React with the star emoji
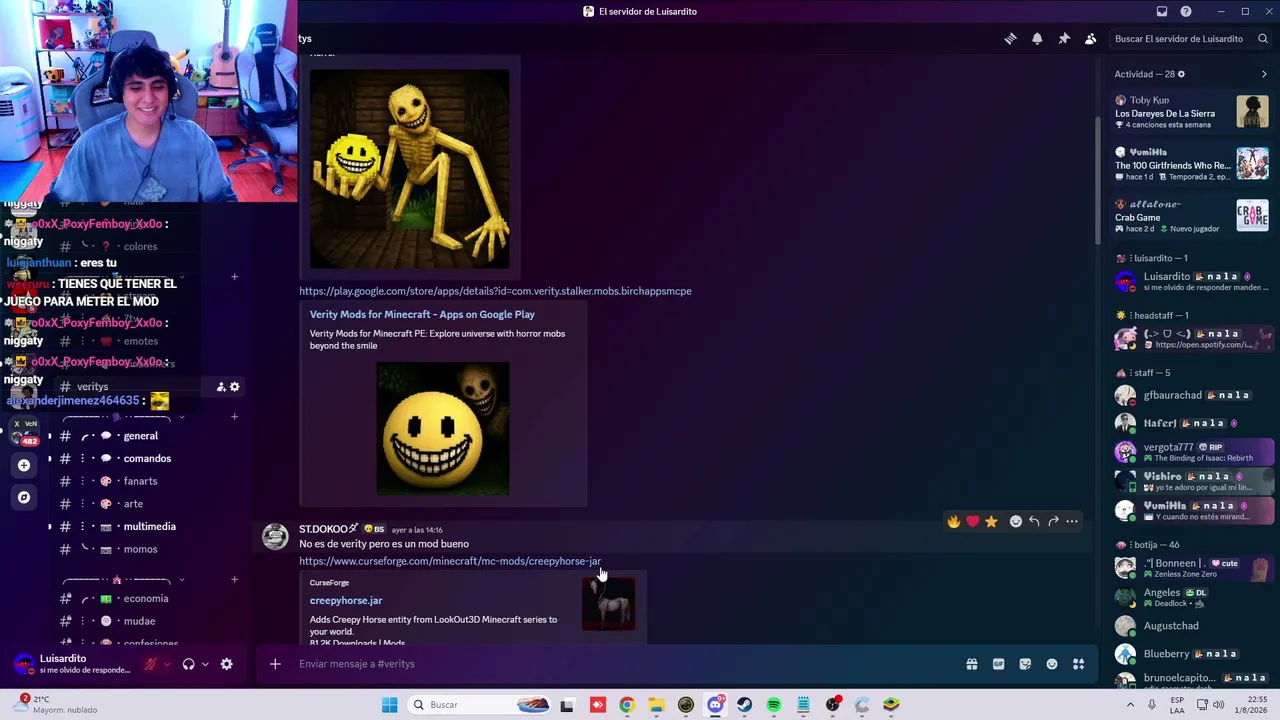Viewport: 1280px width, 720px height. coord(991,521)
